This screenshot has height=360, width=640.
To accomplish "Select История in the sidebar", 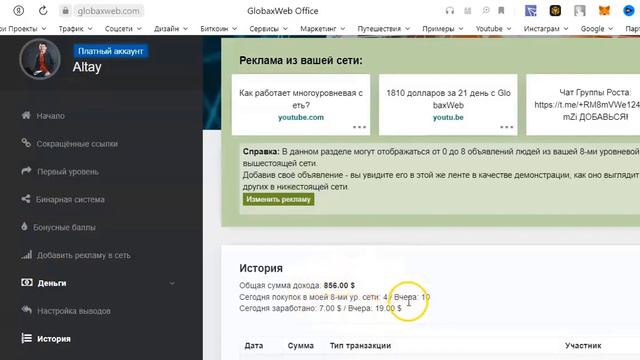I will tap(54, 339).
